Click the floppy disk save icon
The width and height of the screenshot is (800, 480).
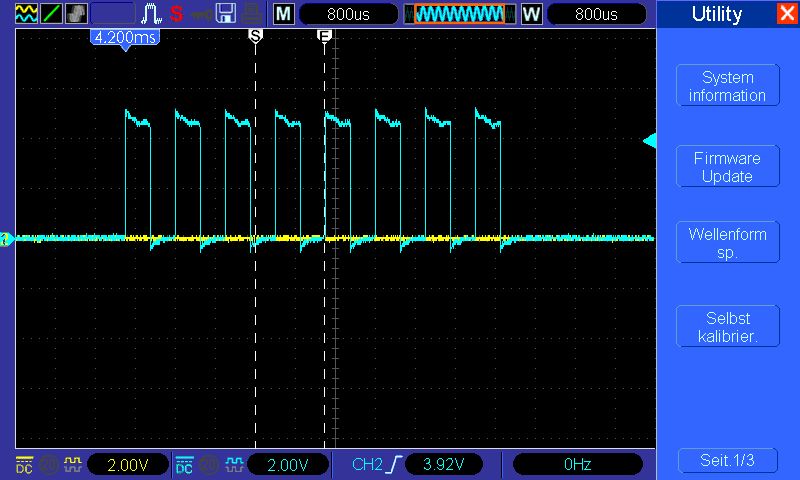(x=226, y=14)
